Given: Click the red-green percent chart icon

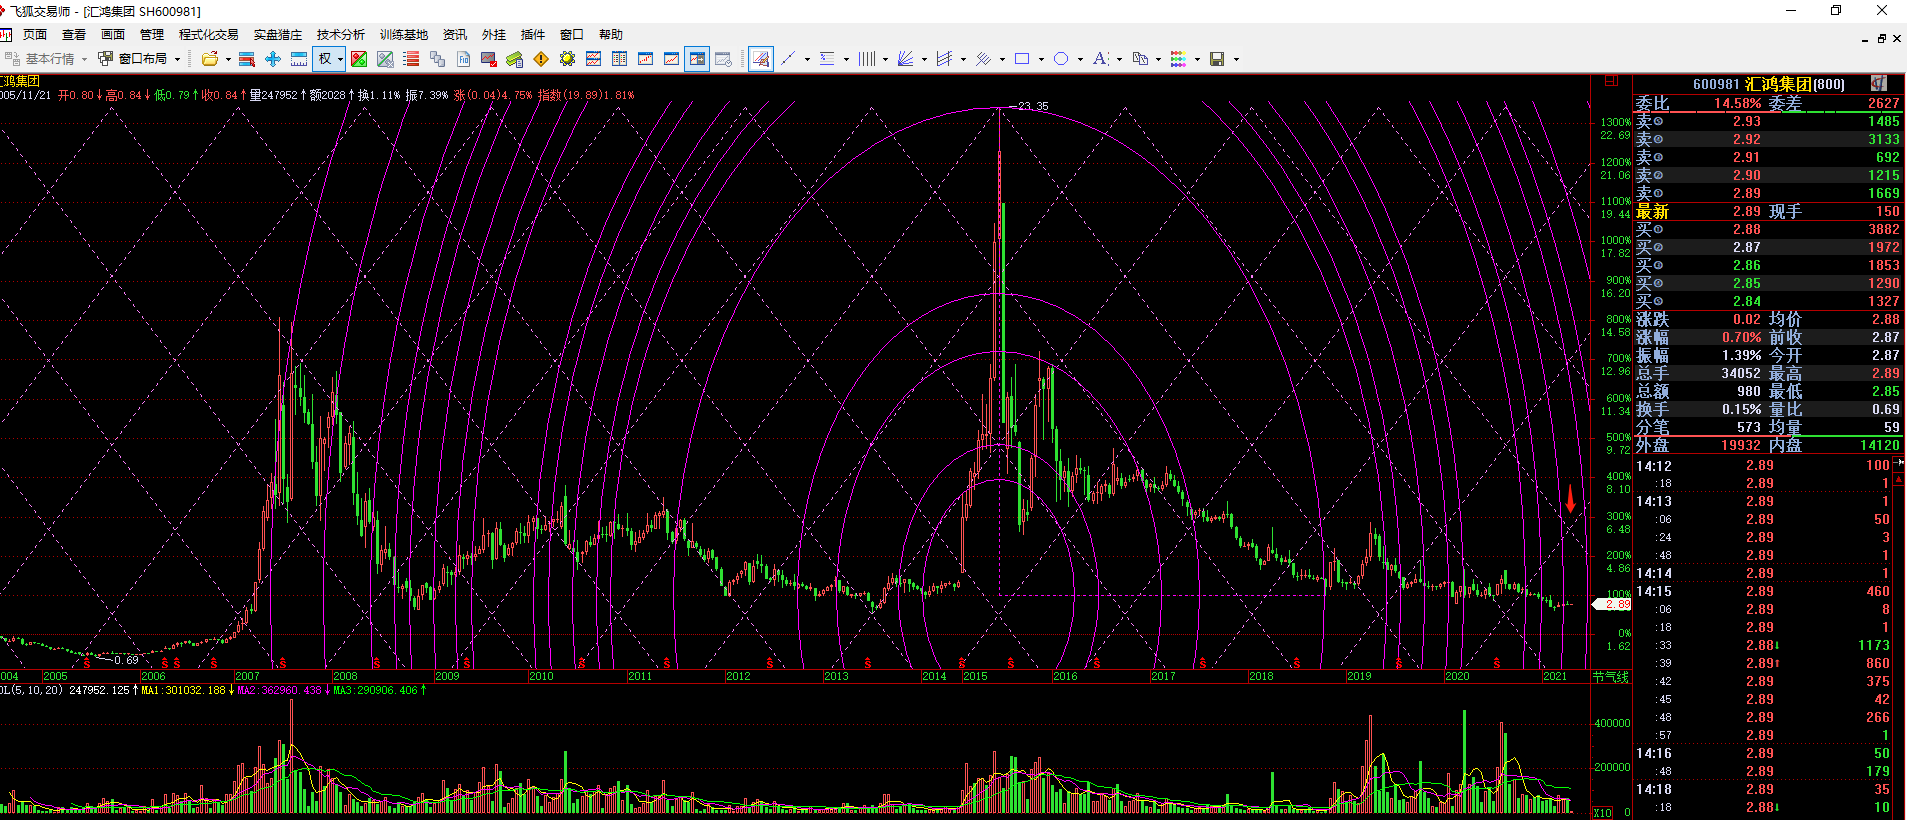Looking at the screenshot, I should point(359,59).
